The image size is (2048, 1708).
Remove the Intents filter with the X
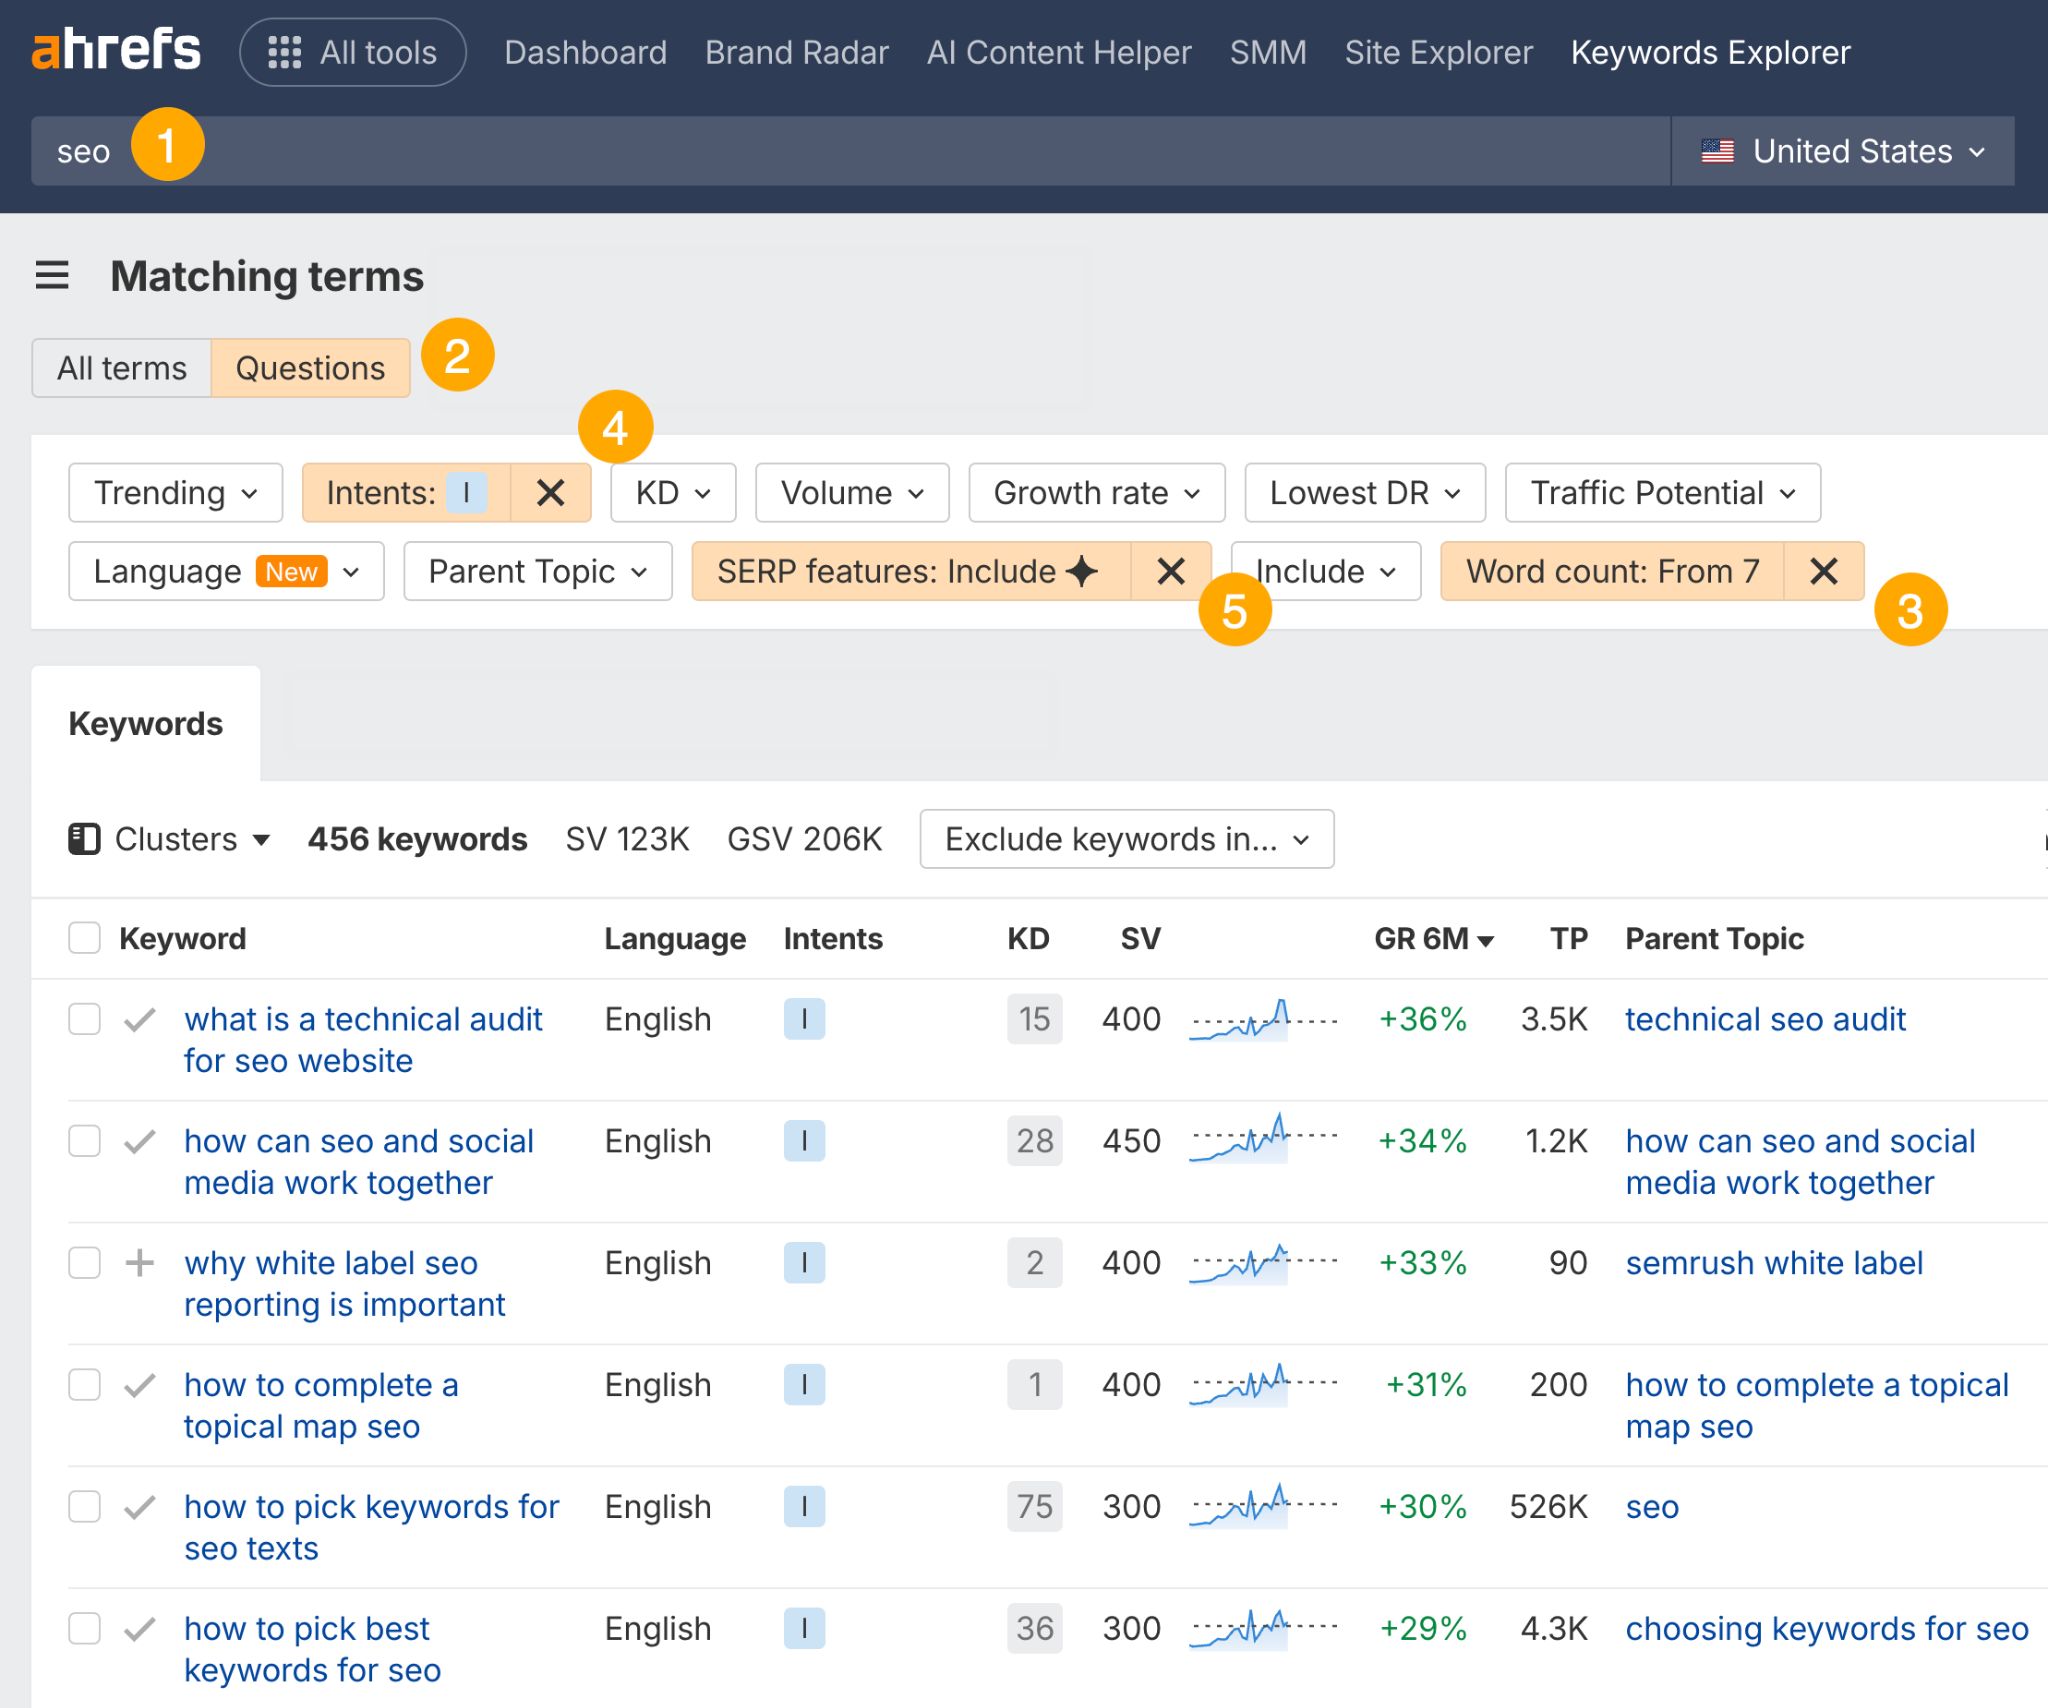pos(550,492)
